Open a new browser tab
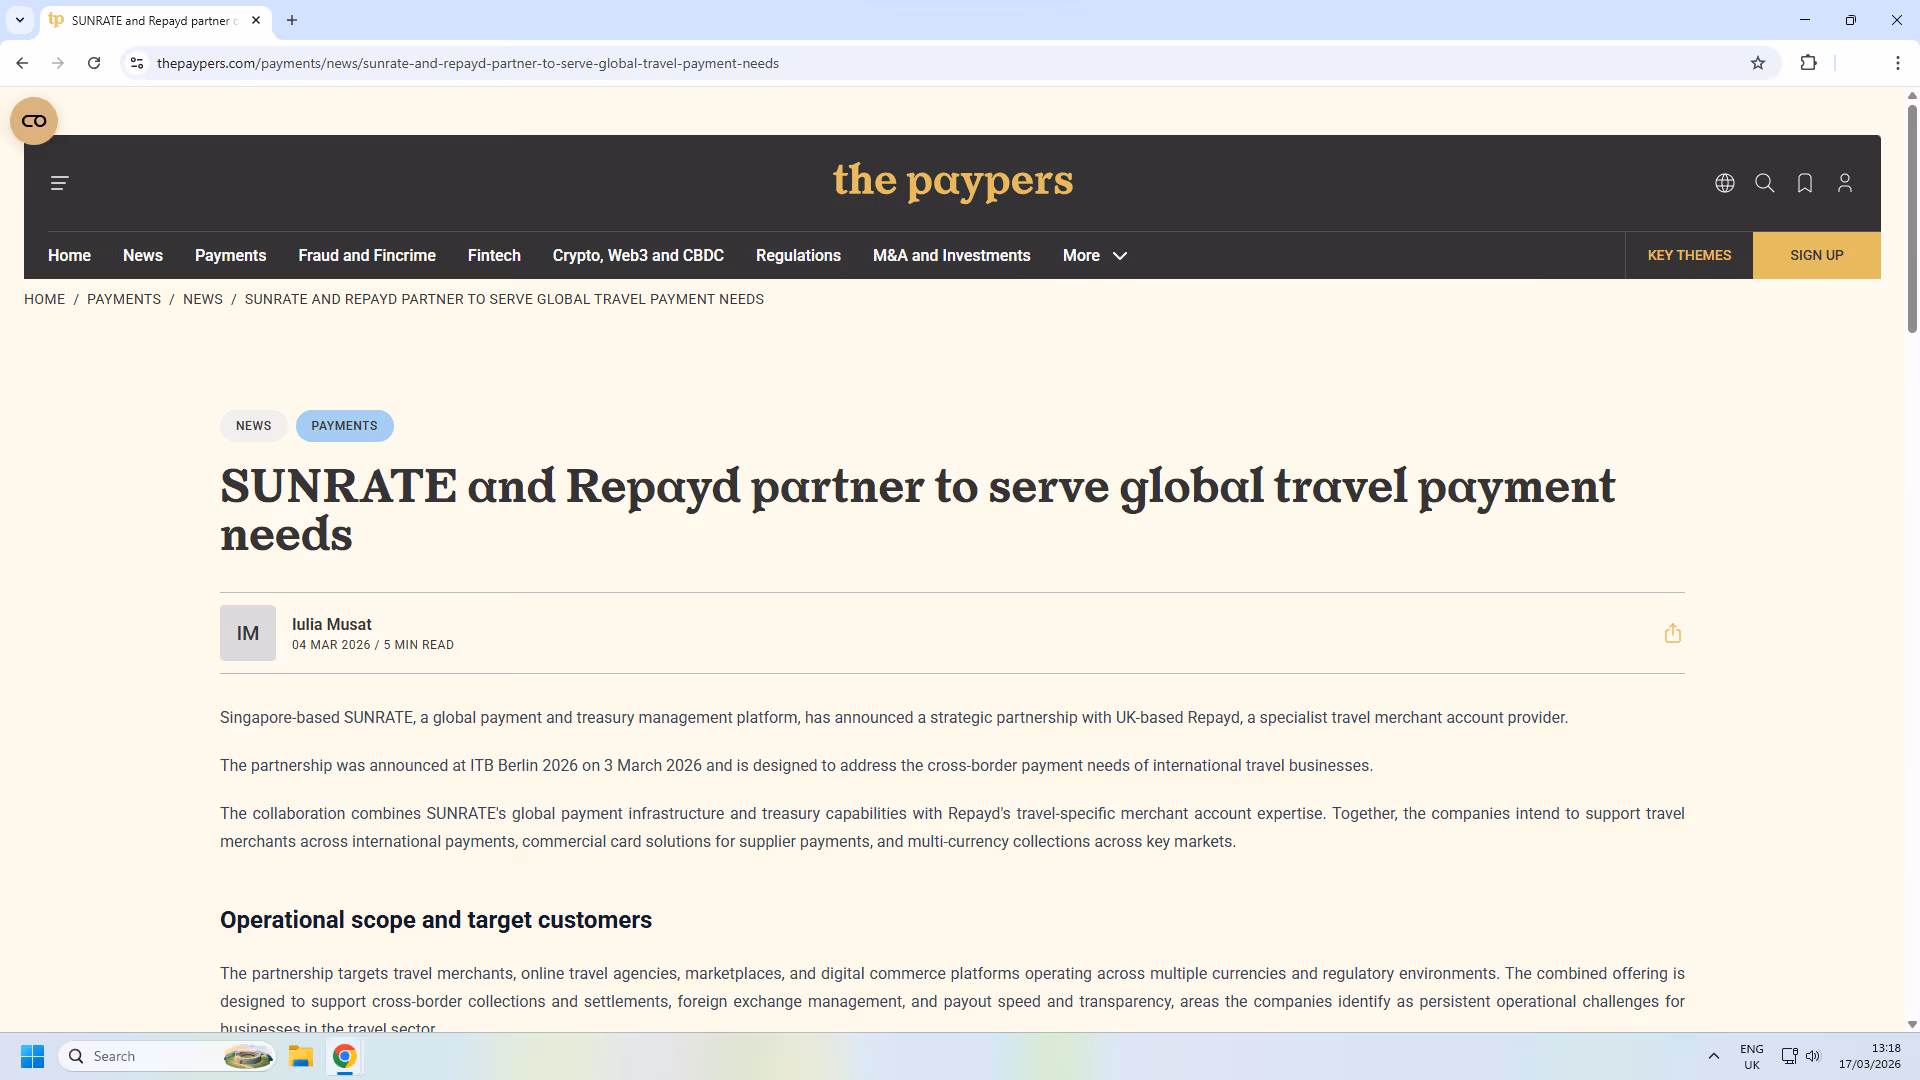The height and width of the screenshot is (1080, 1920). (x=292, y=20)
